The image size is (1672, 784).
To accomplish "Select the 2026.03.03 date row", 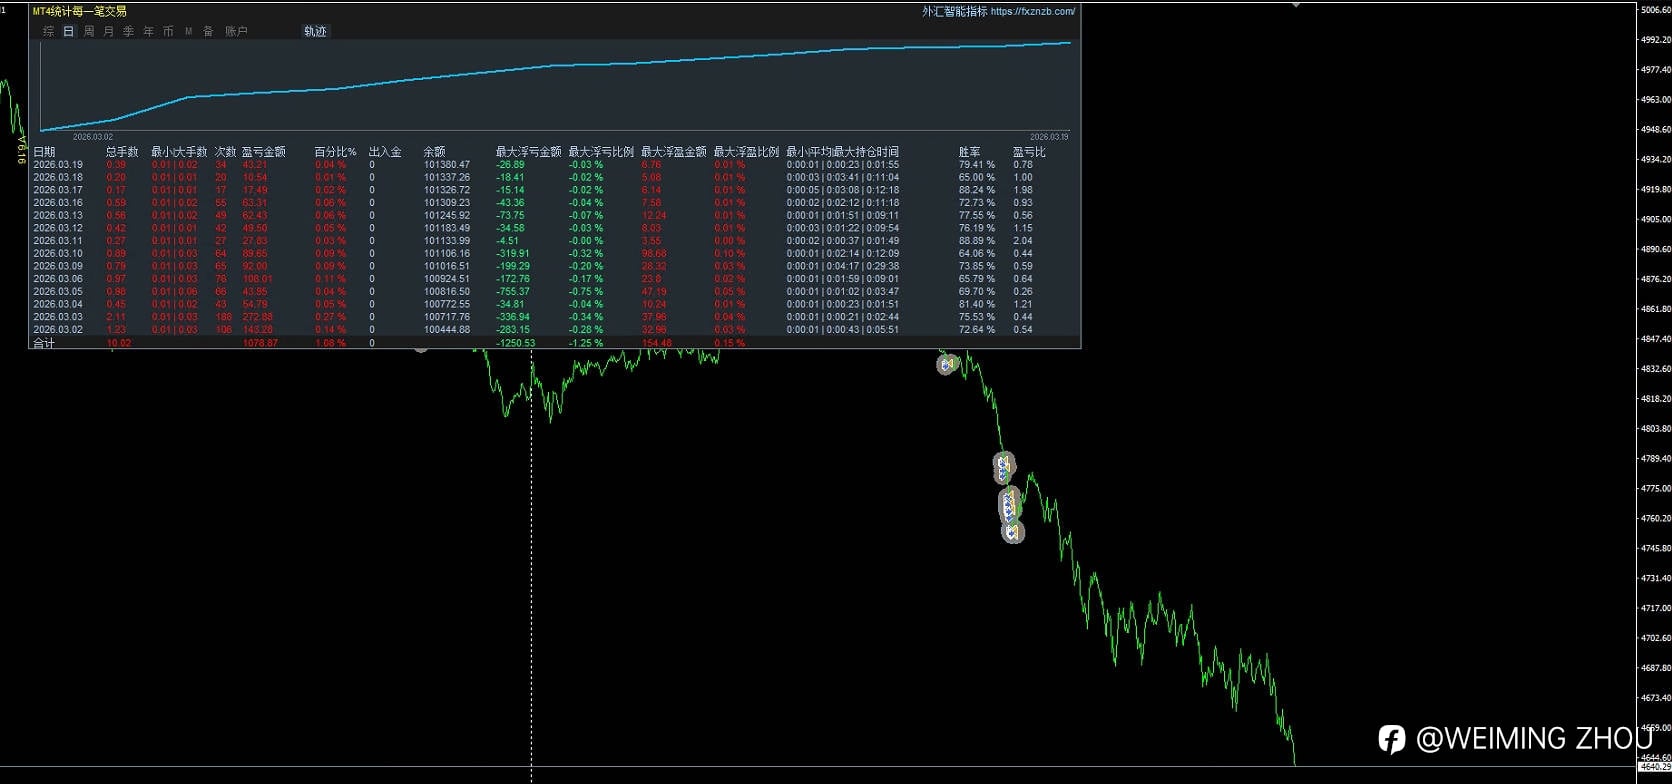I will click(58, 317).
